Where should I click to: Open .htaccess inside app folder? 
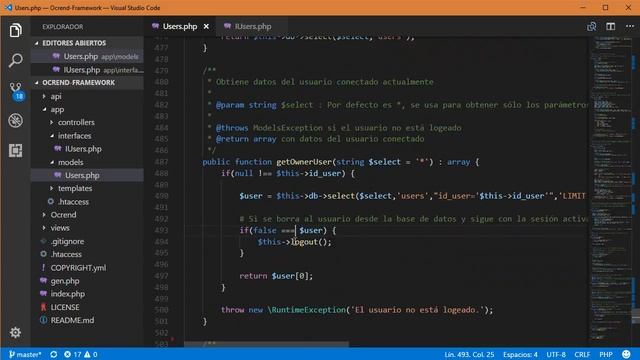click(87, 202)
